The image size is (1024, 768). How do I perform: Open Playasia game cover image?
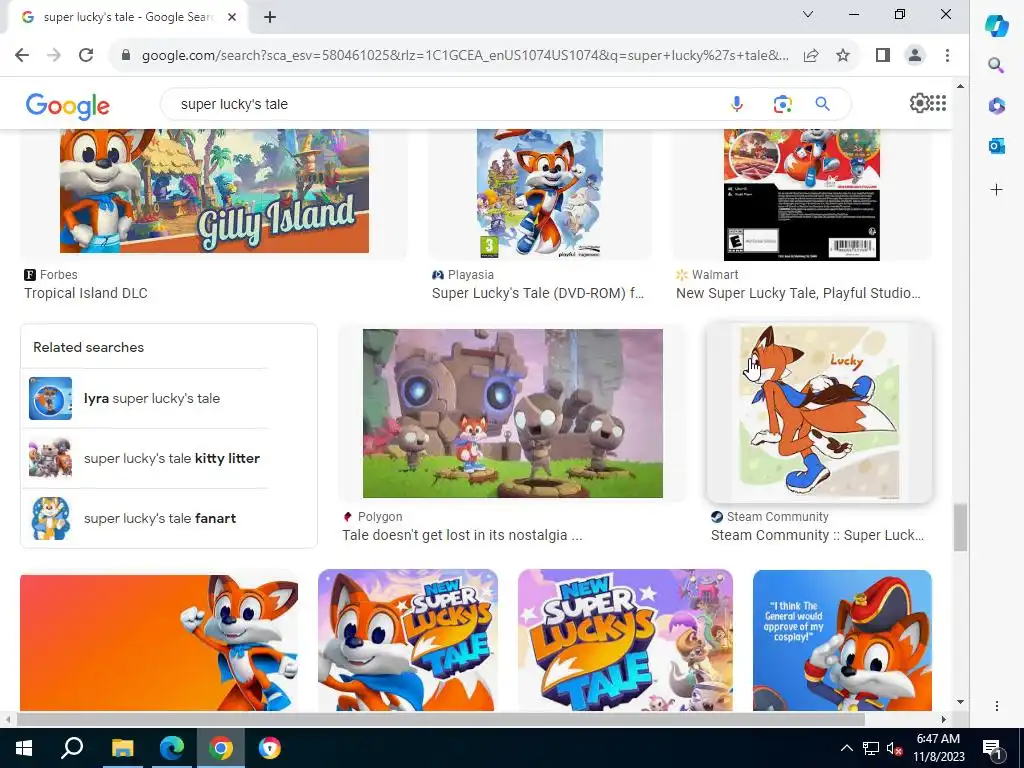[540, 193]
